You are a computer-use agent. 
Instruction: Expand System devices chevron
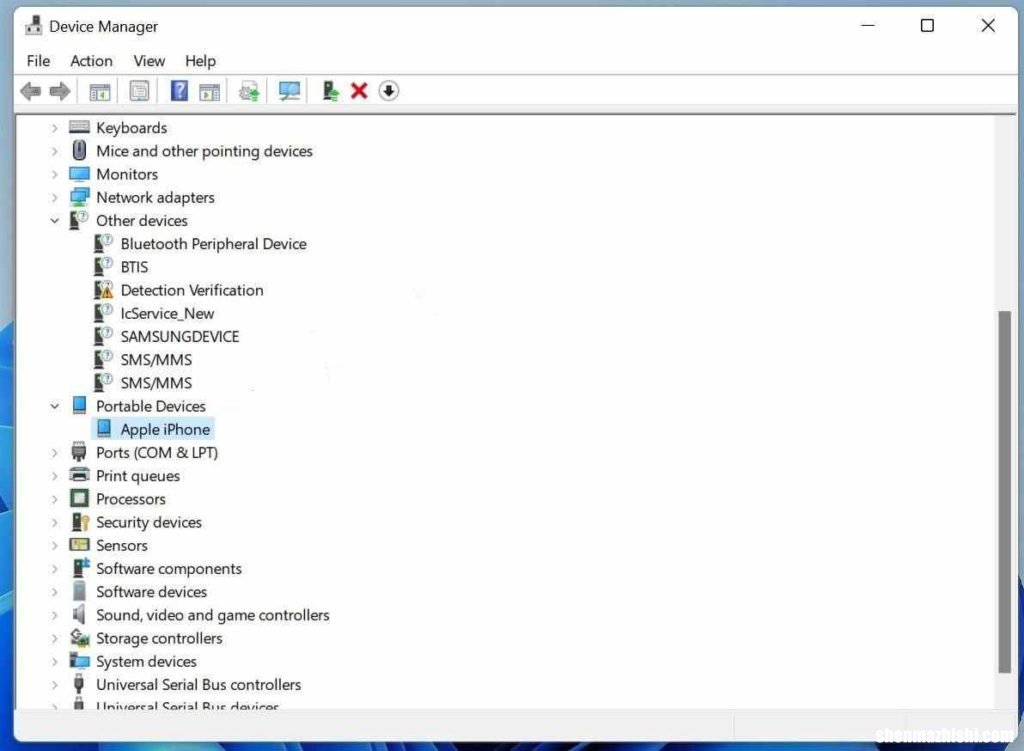pos(55,662)
